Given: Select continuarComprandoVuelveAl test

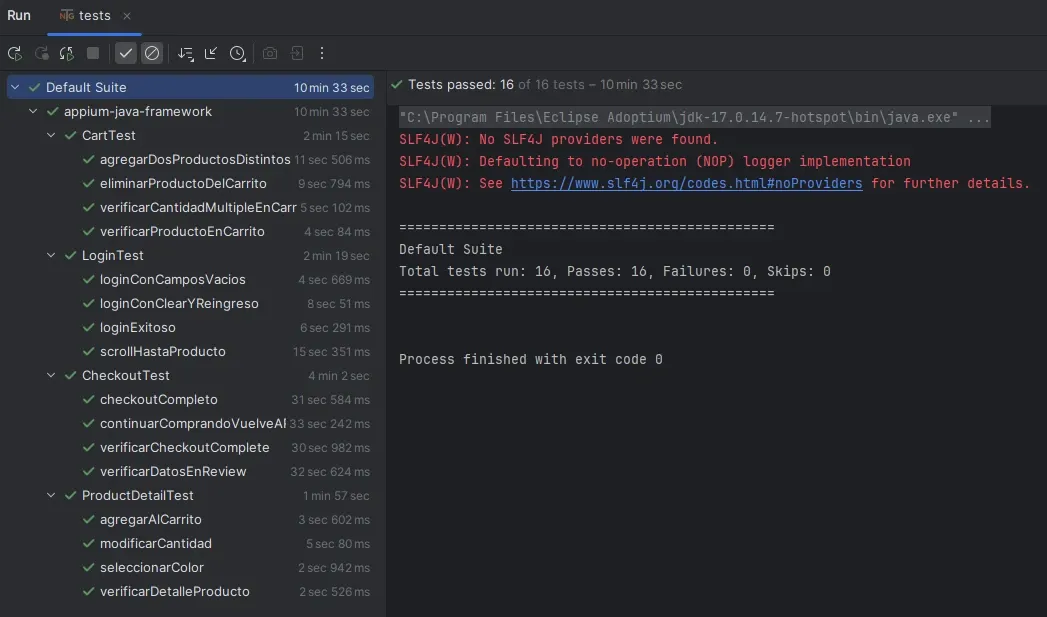Looking at the screenshot, I should [190, 424].
